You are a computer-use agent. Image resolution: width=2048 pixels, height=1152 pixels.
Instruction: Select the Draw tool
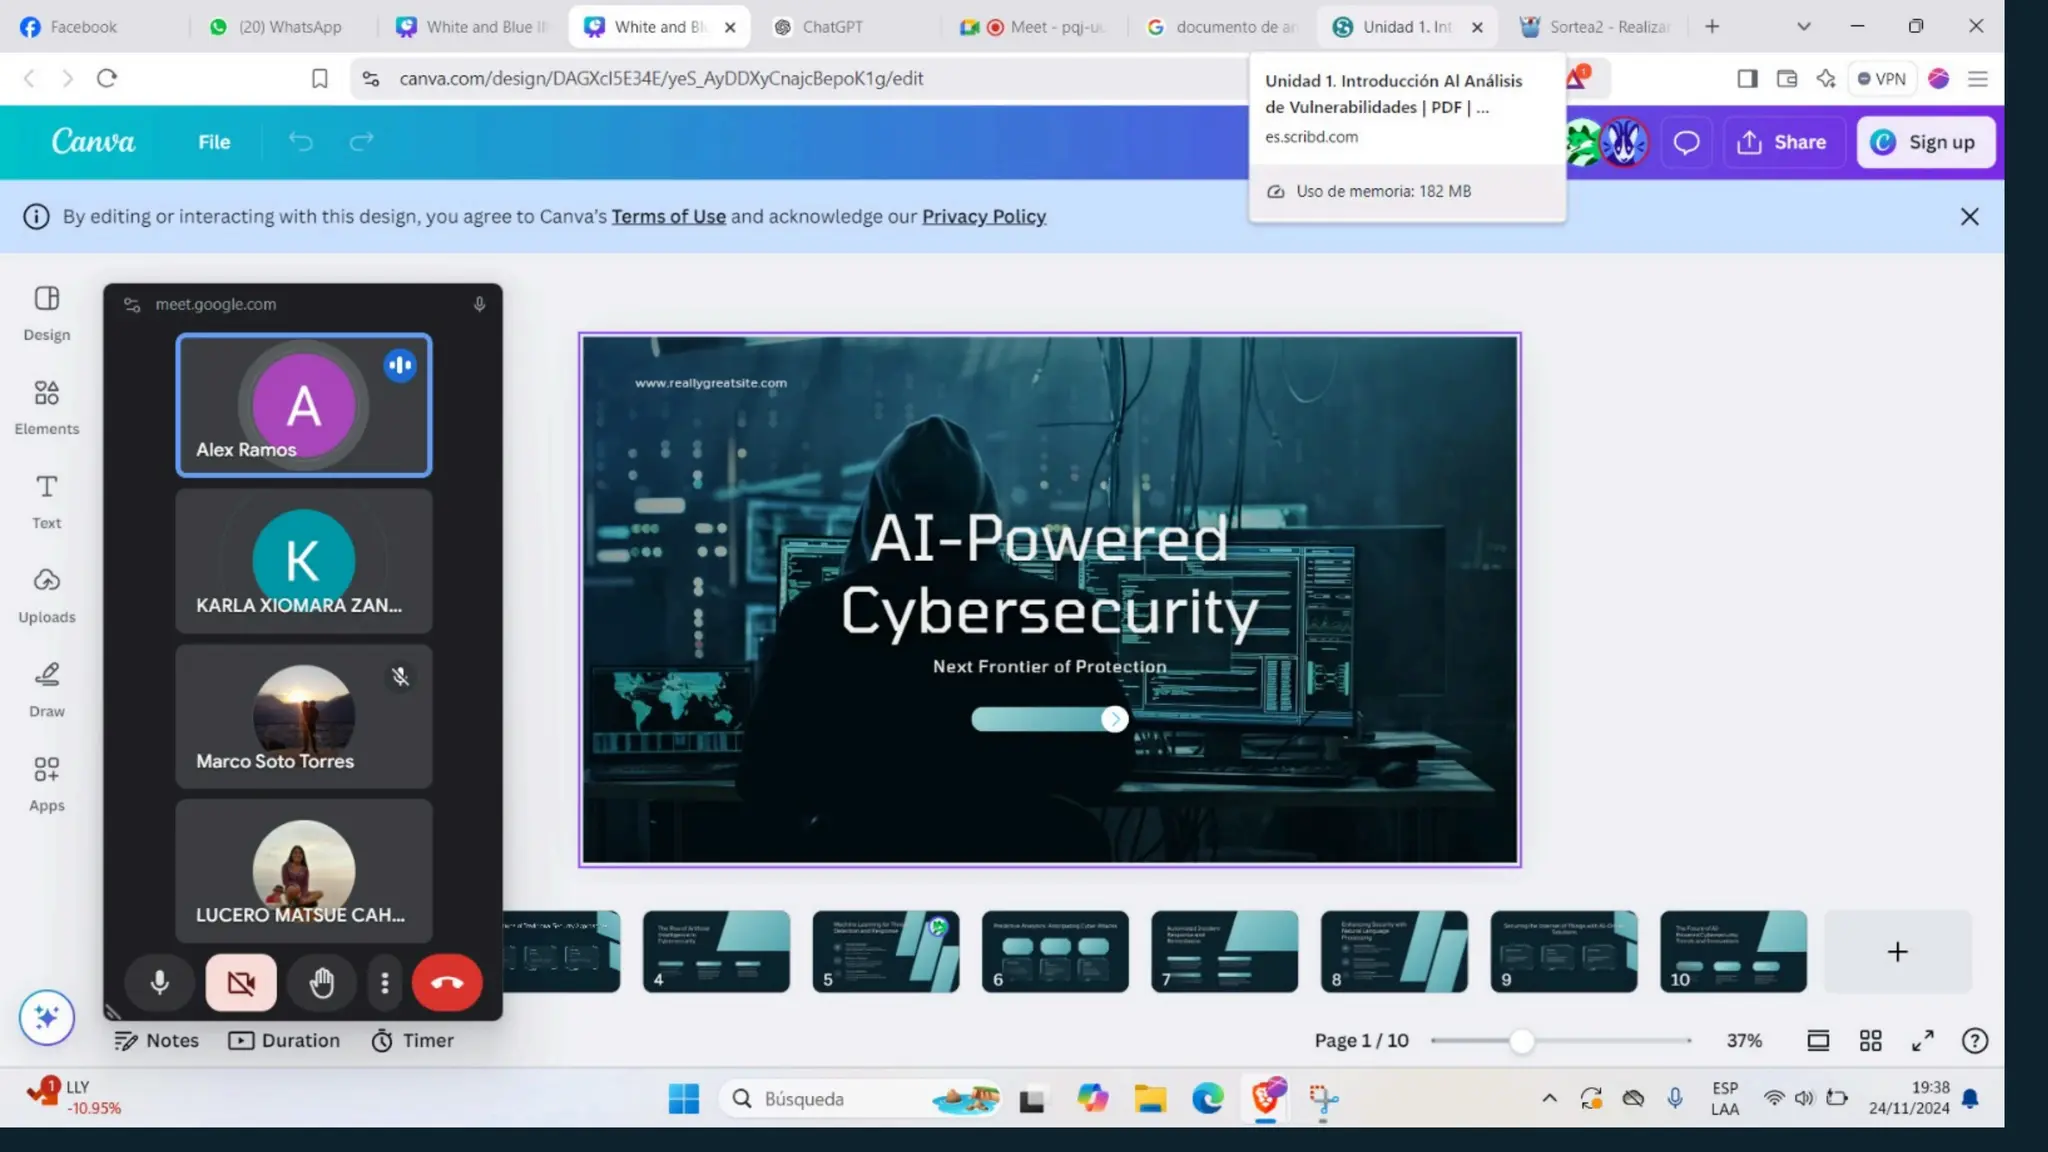coord(46,689)
